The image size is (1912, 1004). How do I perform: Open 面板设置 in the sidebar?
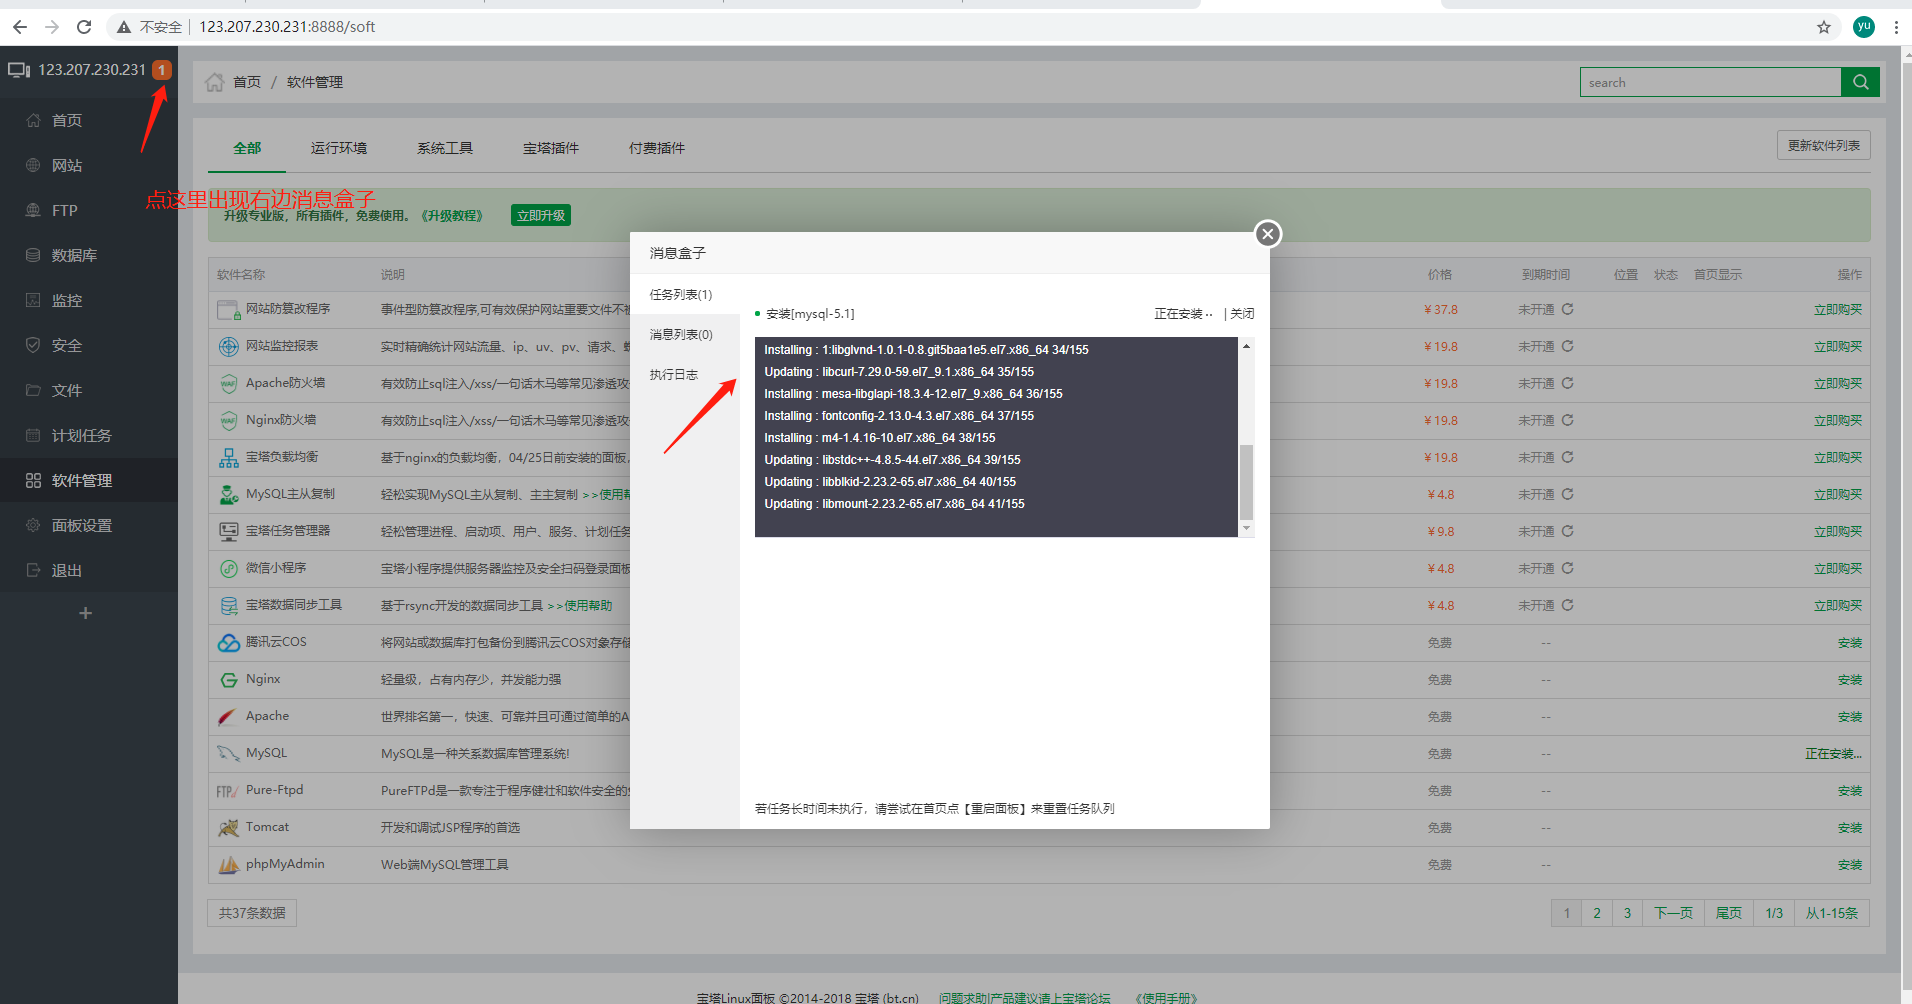coord(82,526)
